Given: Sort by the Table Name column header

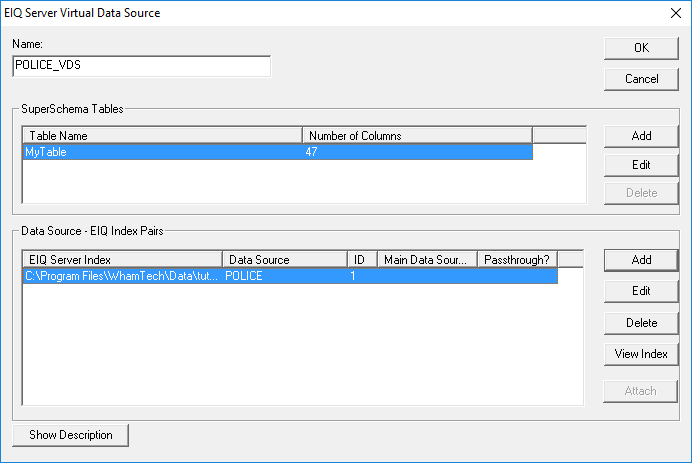Looking at the screenshot, I should (162, 136).
